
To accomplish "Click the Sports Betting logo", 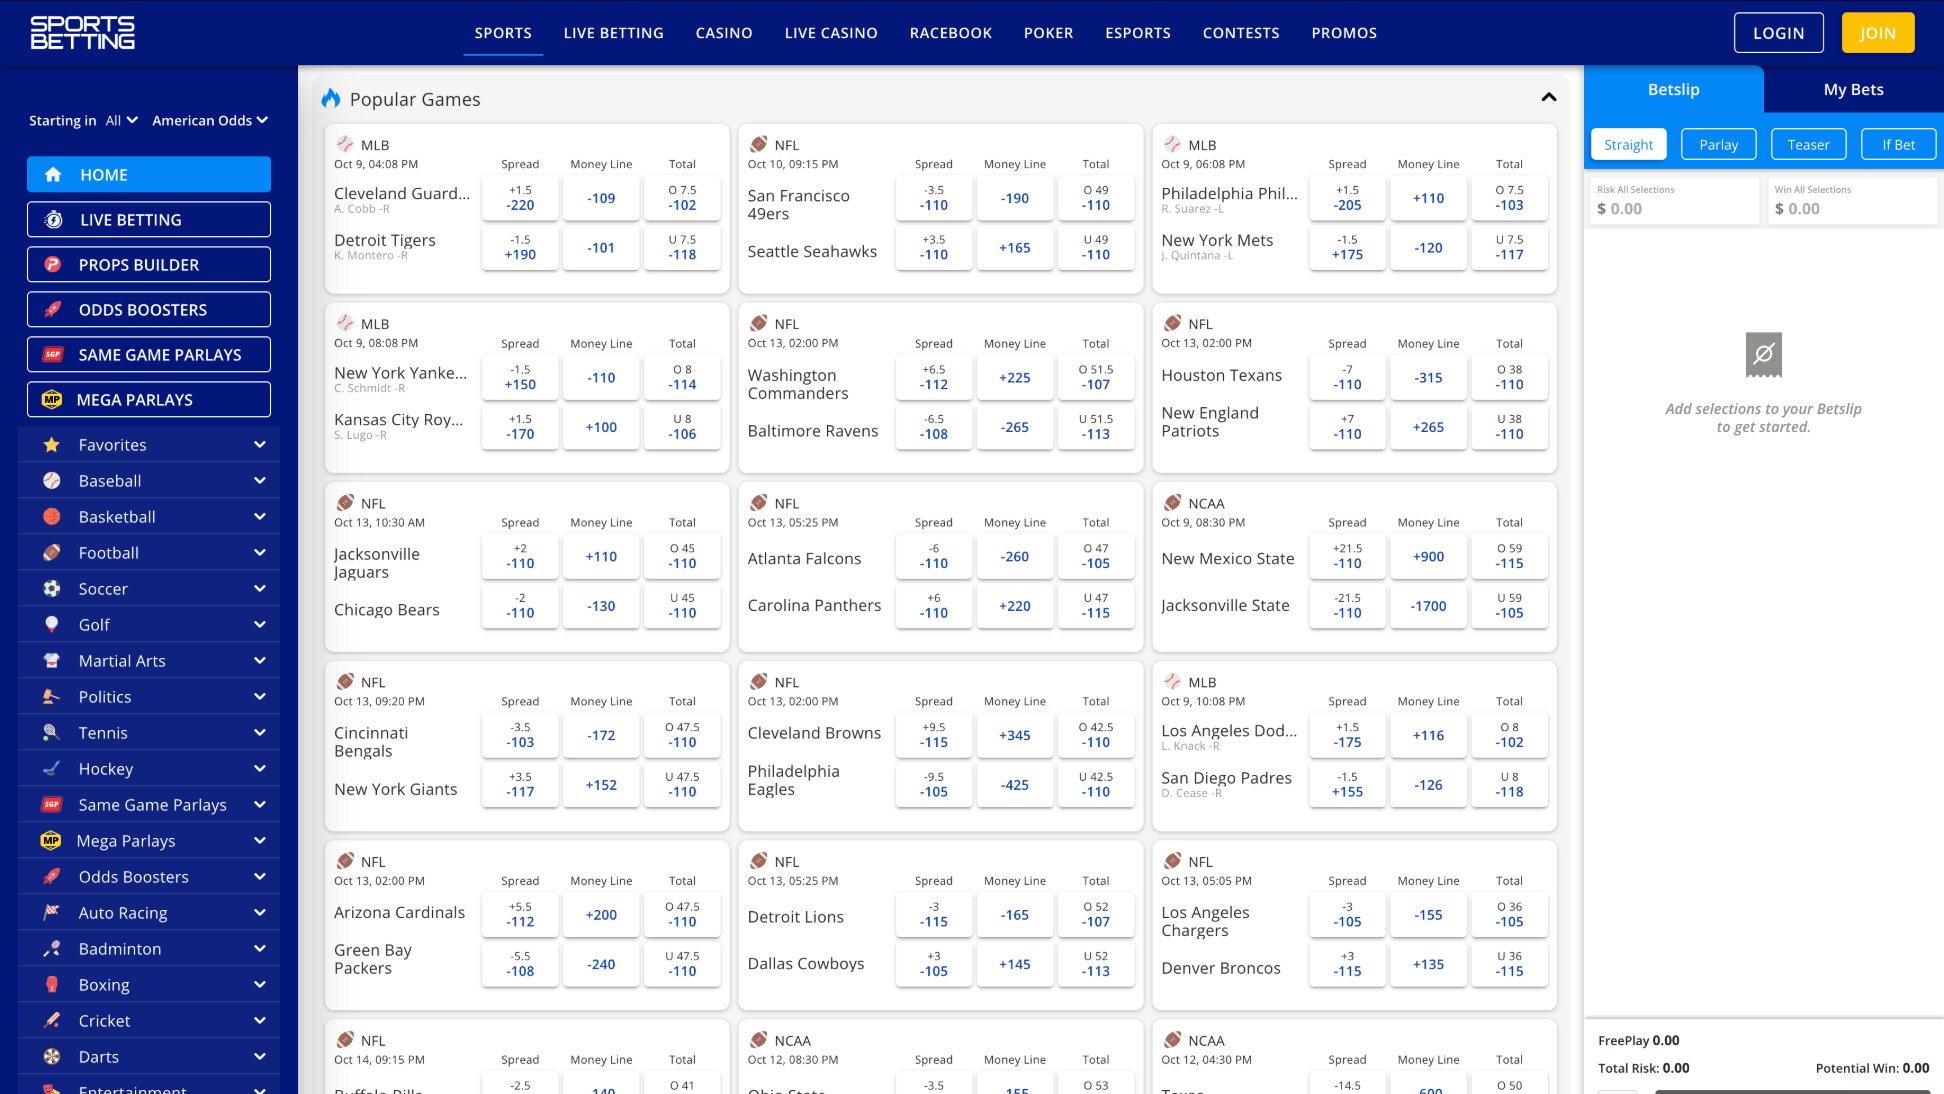I will [x=82, y=33].
